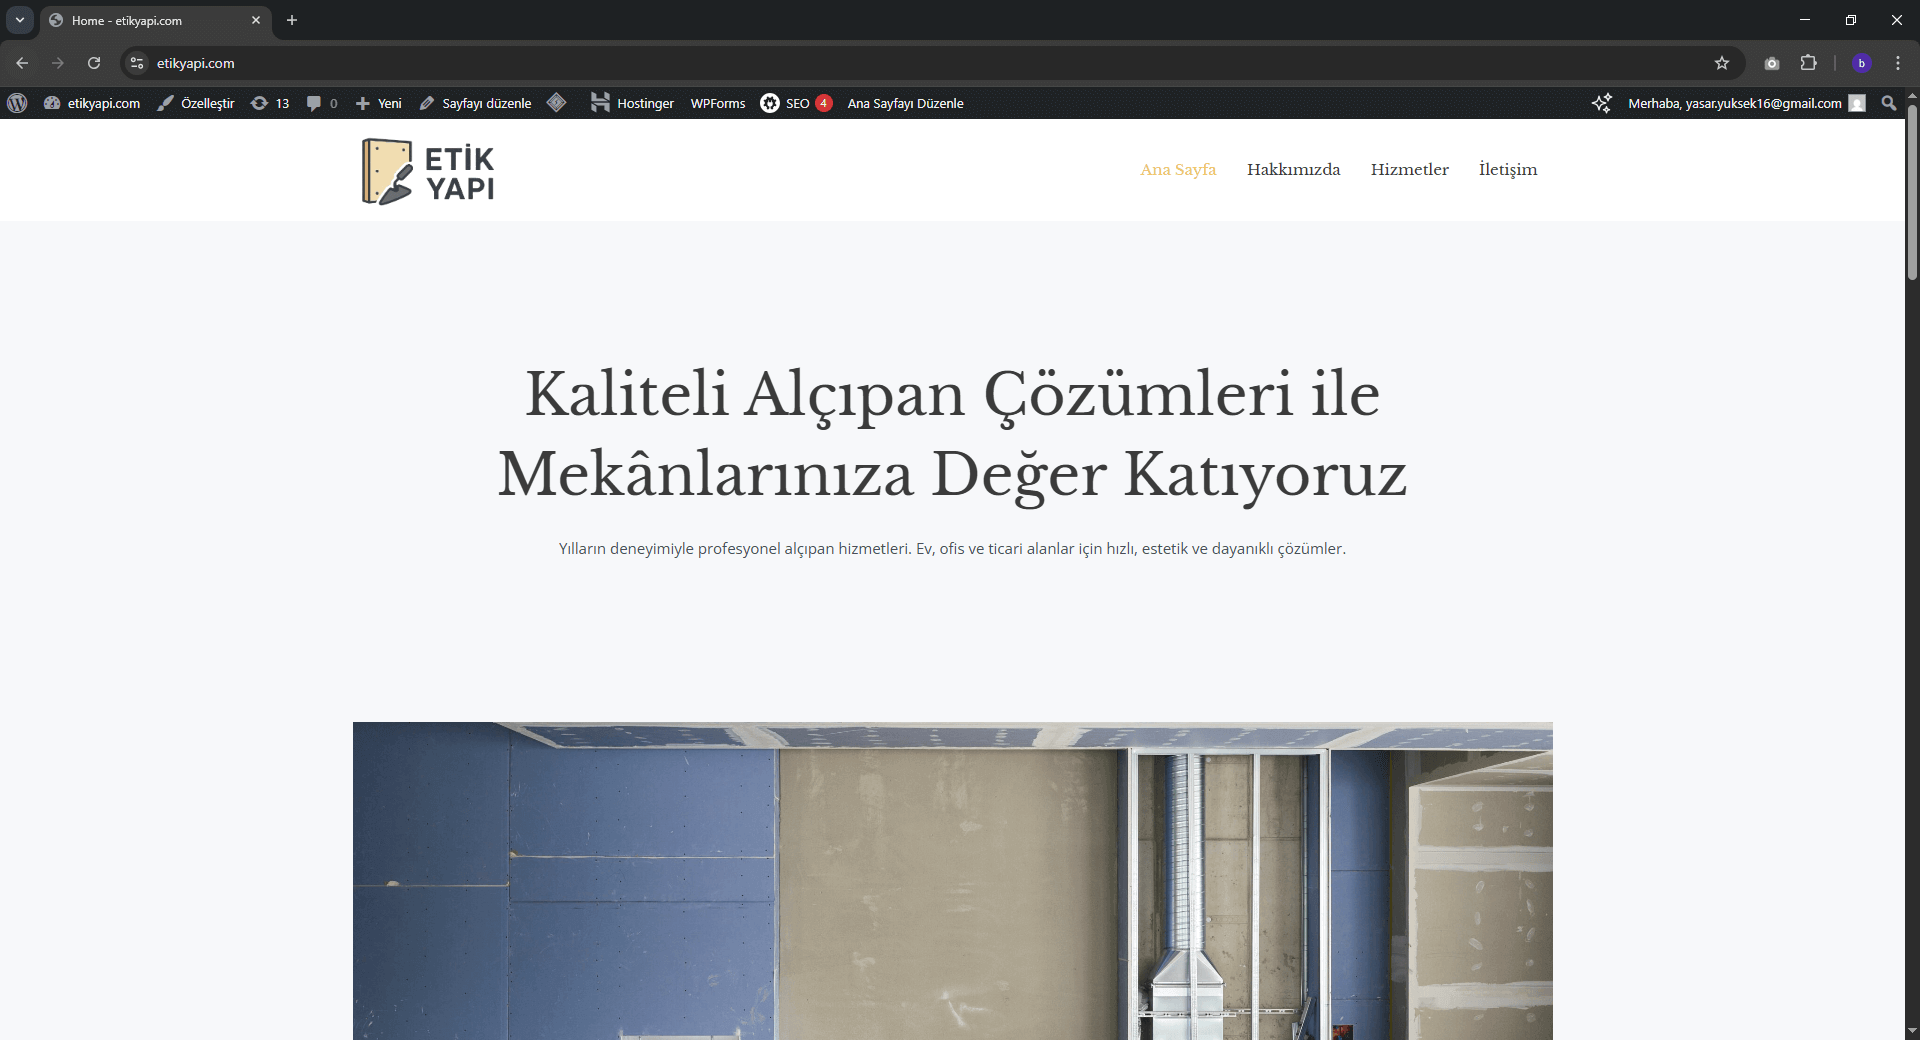Click the admin bar search magnifier icon
The image size is (1920, 1040).
1889,103
